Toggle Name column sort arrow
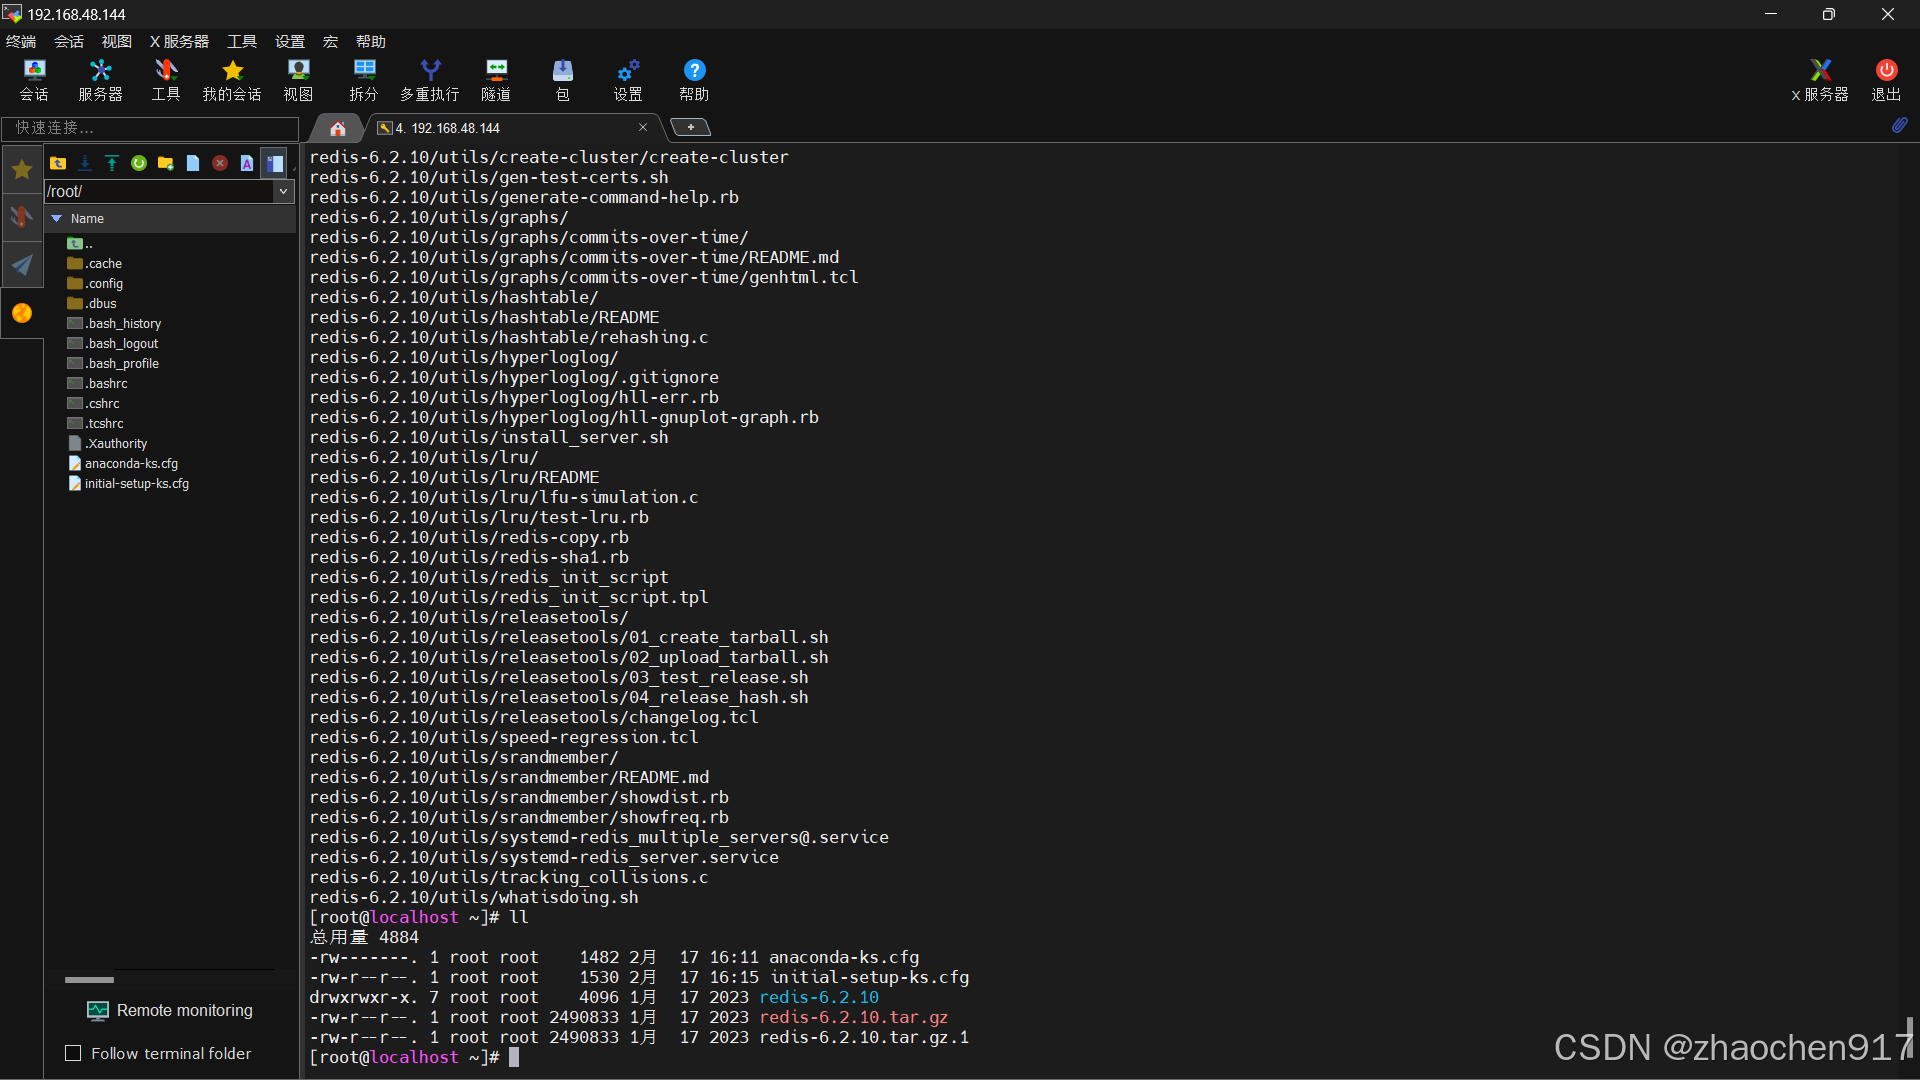This screenshot has width=1920, height=1080. pos(57,218)
